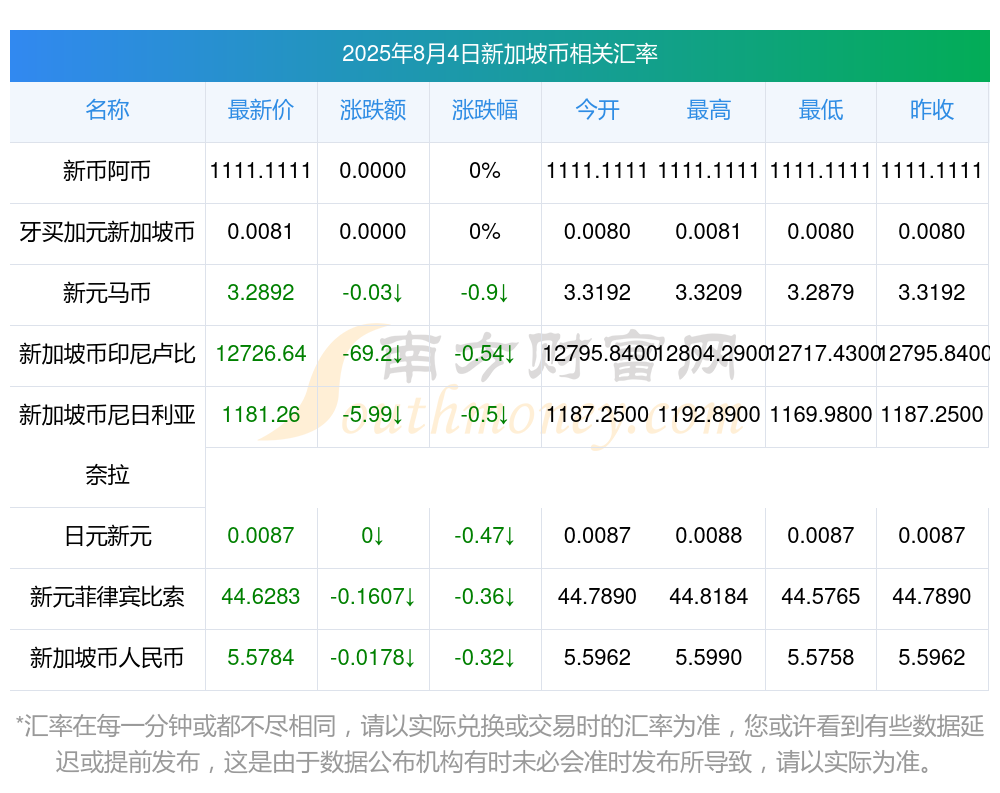Click latest price 1181.26

[x=260, y=415]
